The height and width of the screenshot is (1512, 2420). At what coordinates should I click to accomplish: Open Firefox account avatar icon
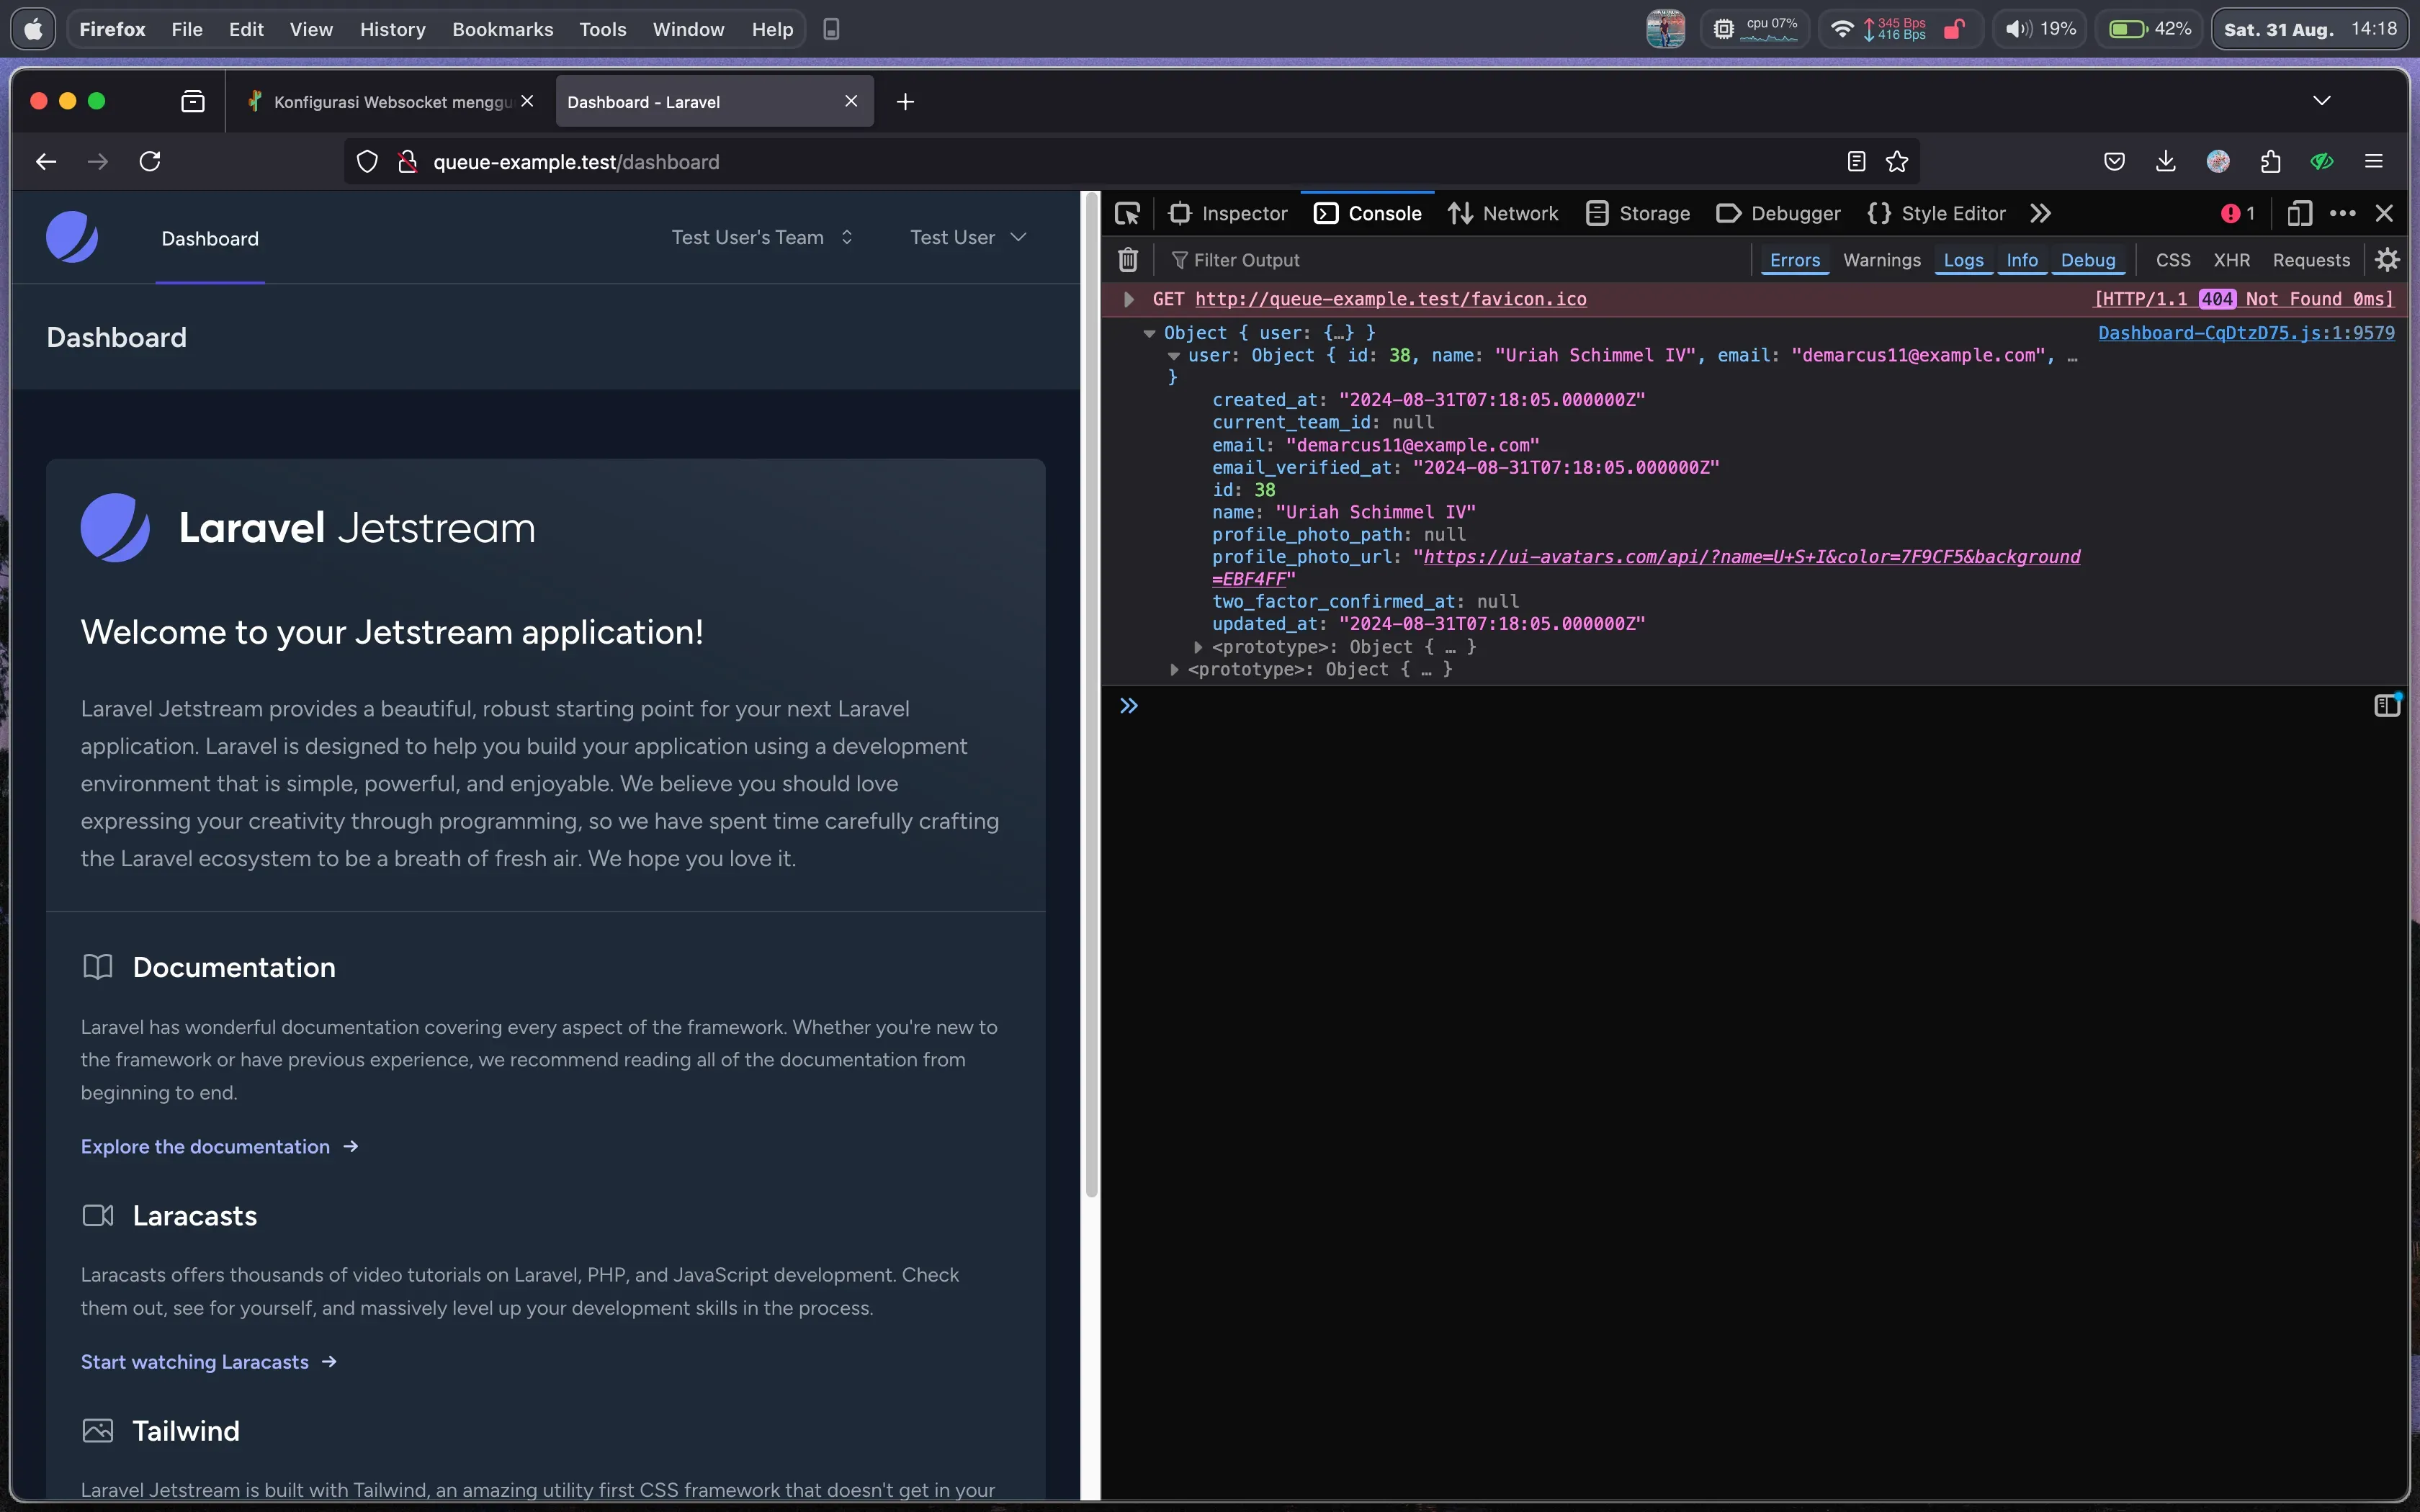[x=2218, y=161]
